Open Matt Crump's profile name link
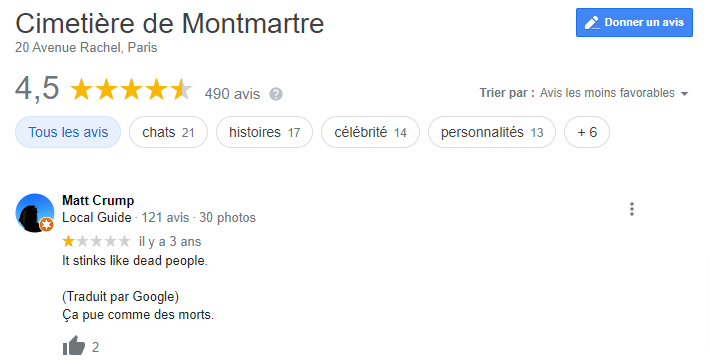The height and width of the screenshot is (364, 710). point(98,200)
